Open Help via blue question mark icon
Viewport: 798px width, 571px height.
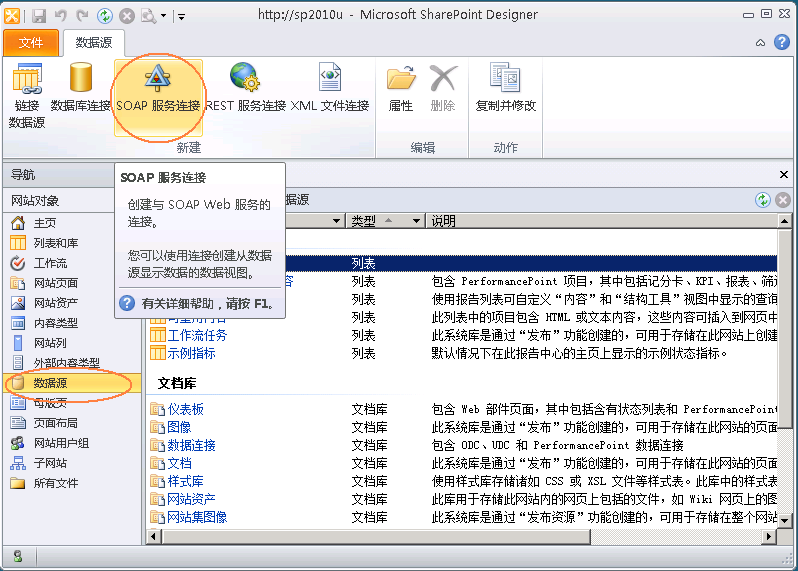(x=782, y=42)
